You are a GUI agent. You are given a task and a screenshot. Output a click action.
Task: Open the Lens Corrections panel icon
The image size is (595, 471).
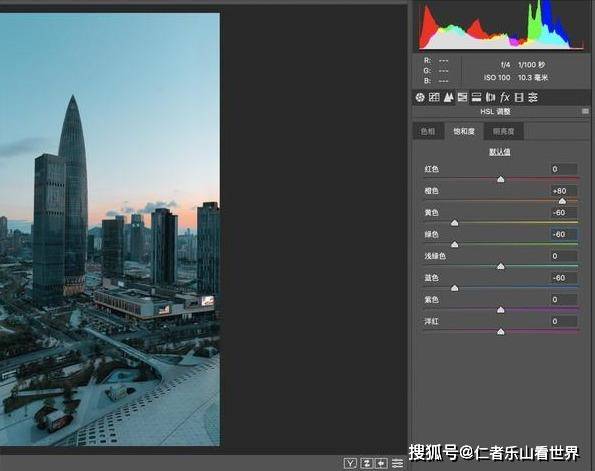pyautogui.click(x=490, y=98)
